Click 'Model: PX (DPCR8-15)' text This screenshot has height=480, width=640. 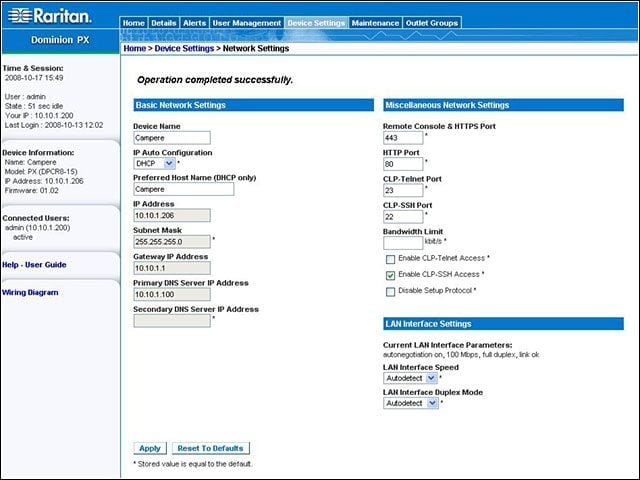pos(41,171)
